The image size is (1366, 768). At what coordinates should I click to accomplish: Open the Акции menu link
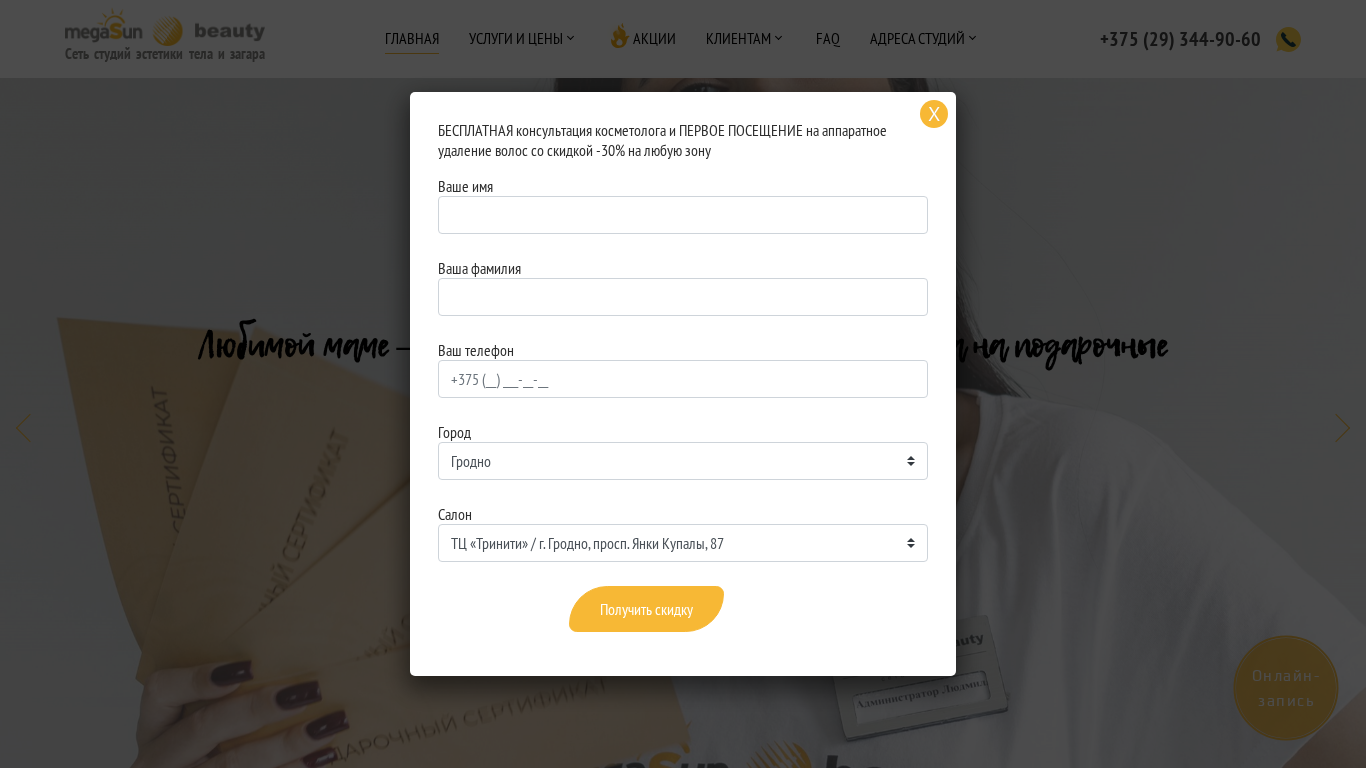pos(654,39)
